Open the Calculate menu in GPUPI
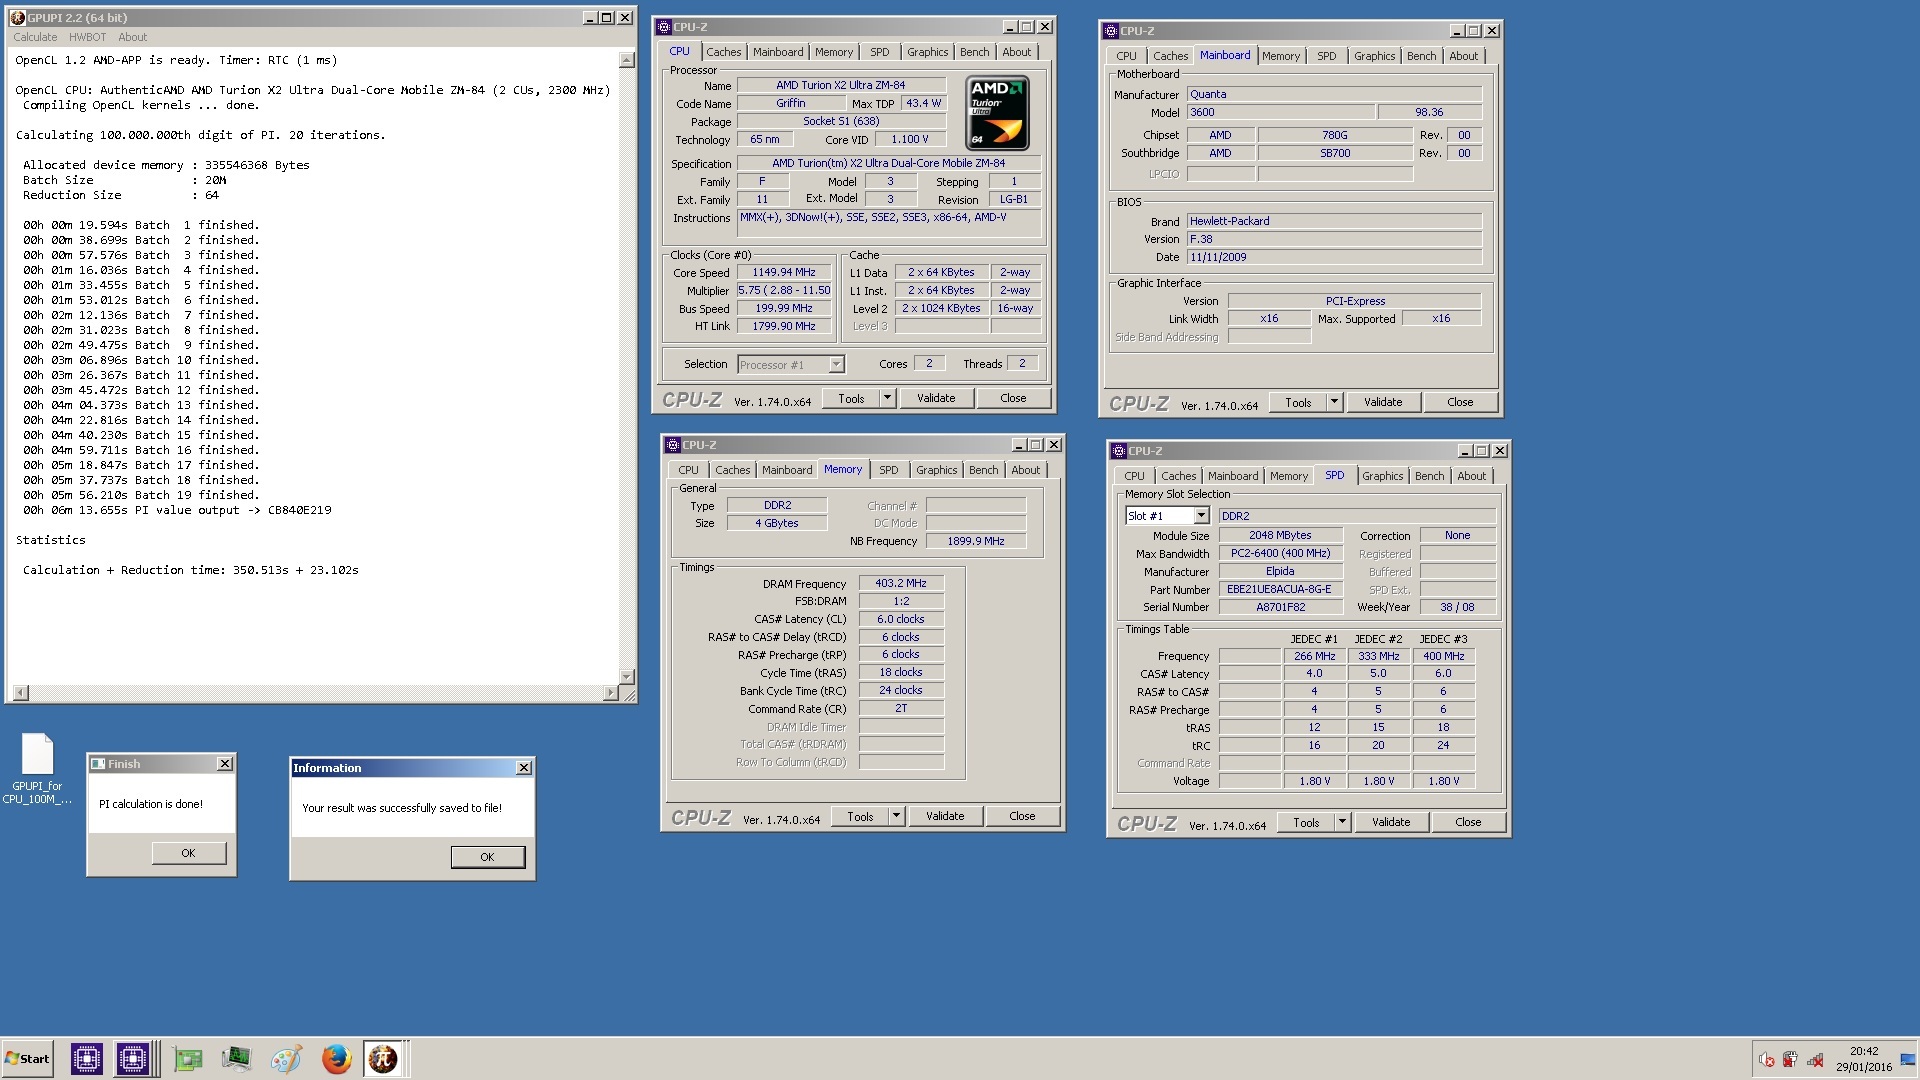 pyautogui.click(x=35, y=37)
